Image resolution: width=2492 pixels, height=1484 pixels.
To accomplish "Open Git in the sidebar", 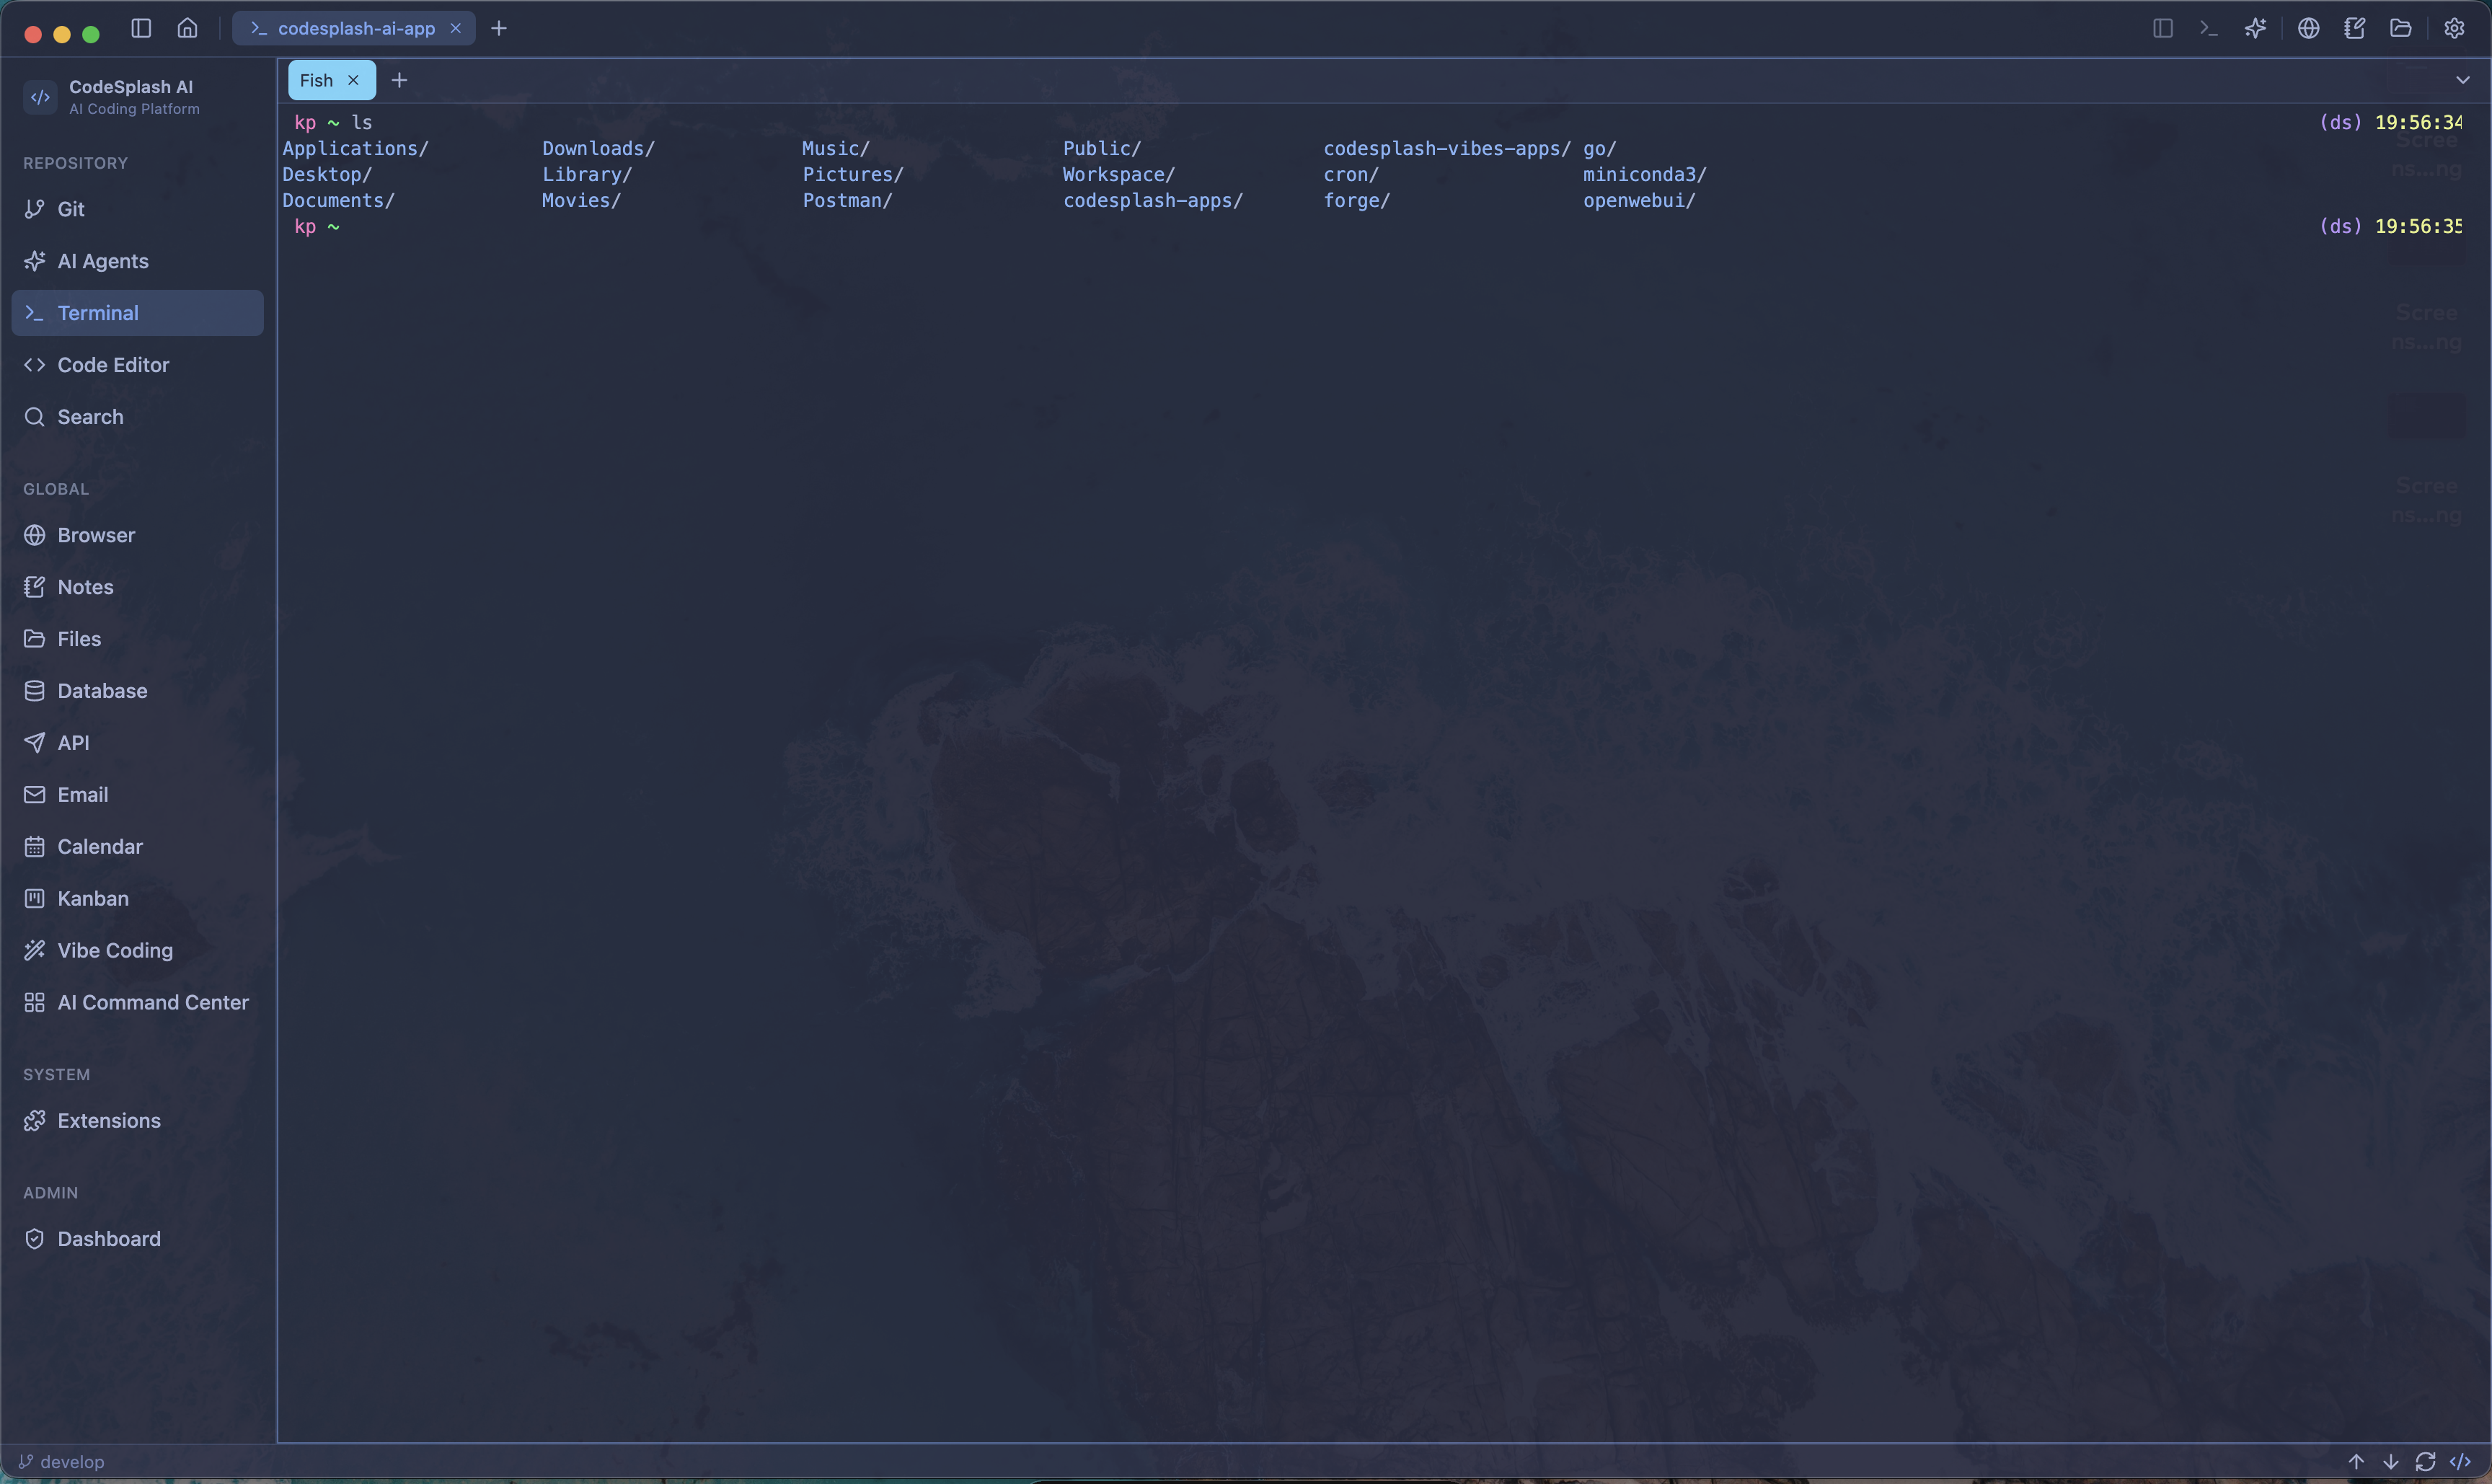I will tap(70, 209).
